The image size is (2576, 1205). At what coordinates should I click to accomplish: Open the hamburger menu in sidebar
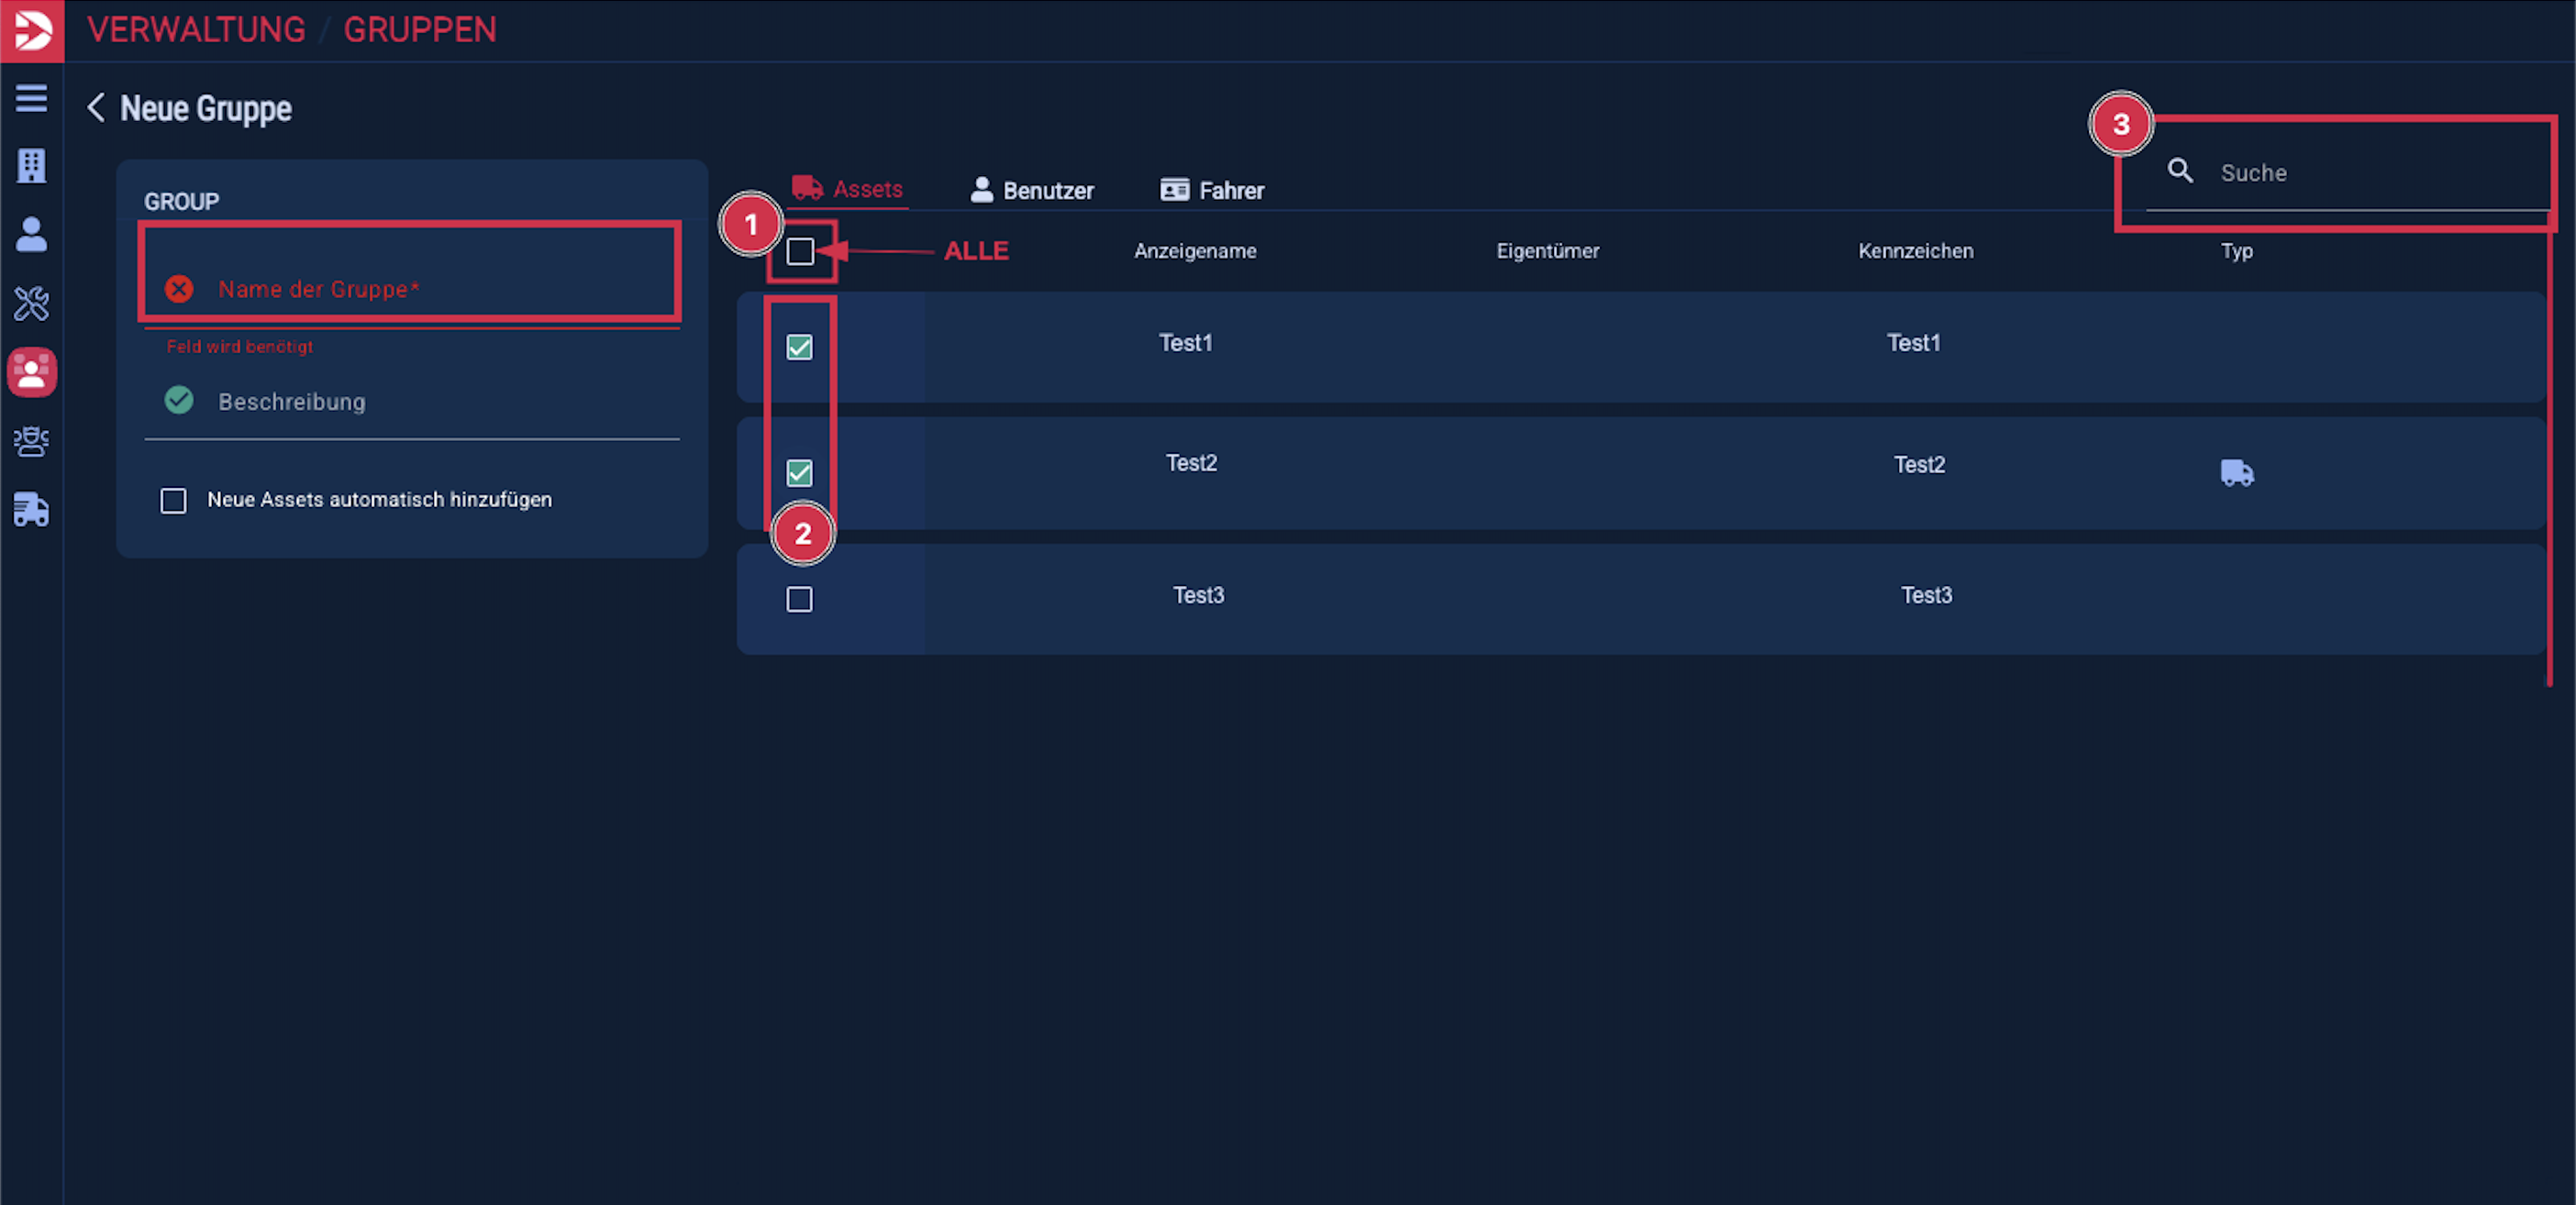click(x=31, y=98)
